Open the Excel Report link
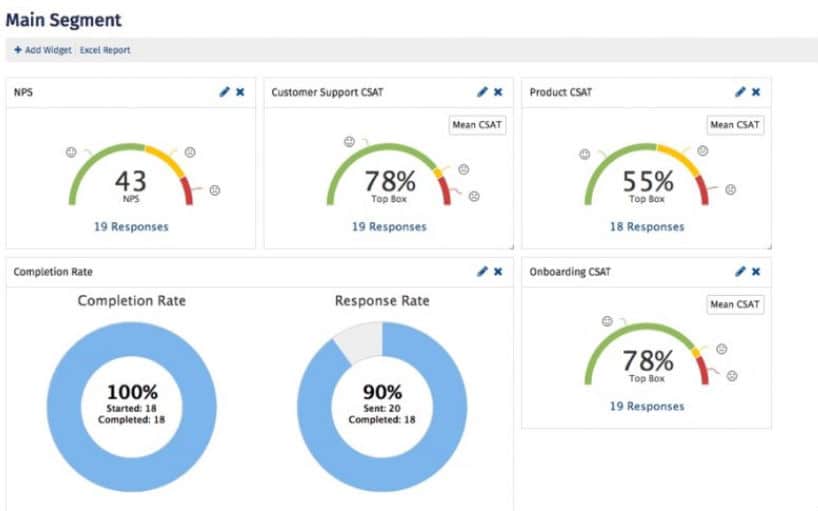The width and height of the screenshot is (818, 511). pos(105,50)
